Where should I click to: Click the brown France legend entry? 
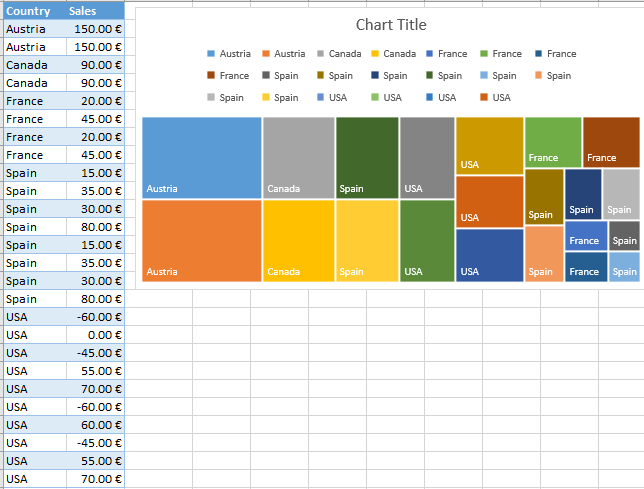click(228, 76)
